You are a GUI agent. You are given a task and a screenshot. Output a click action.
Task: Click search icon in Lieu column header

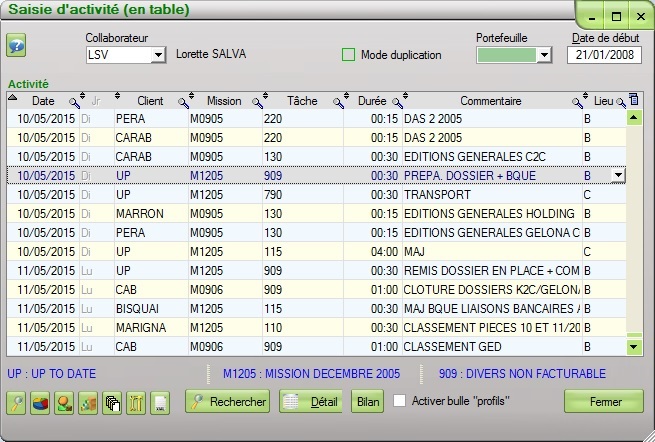coord(621,103)
